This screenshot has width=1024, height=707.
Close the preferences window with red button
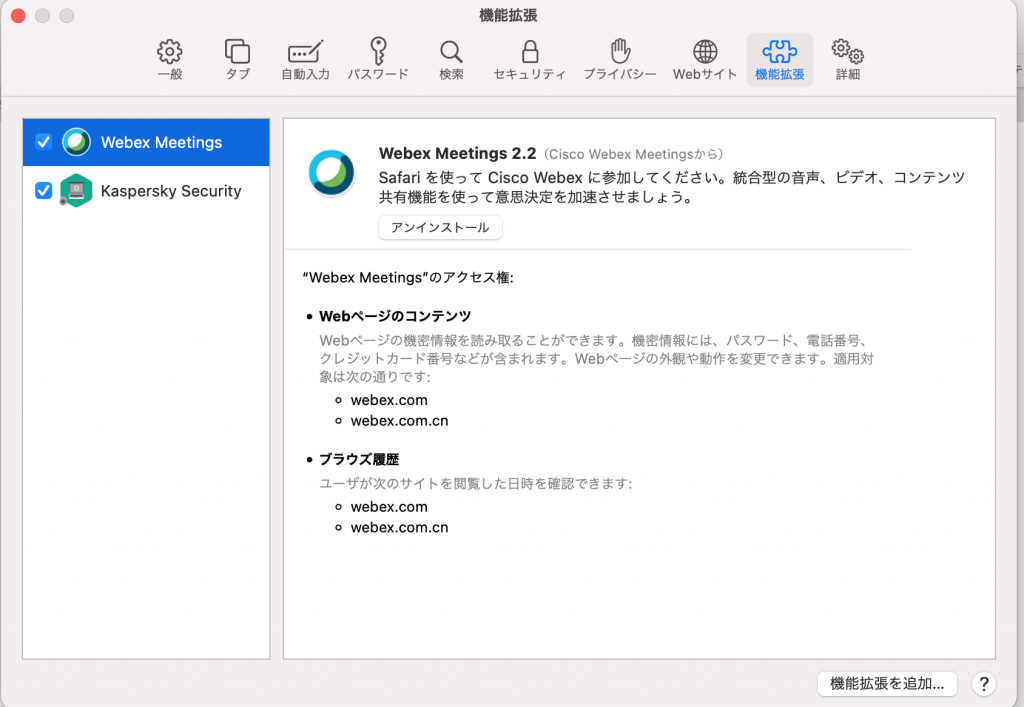(x=18, y=16)
